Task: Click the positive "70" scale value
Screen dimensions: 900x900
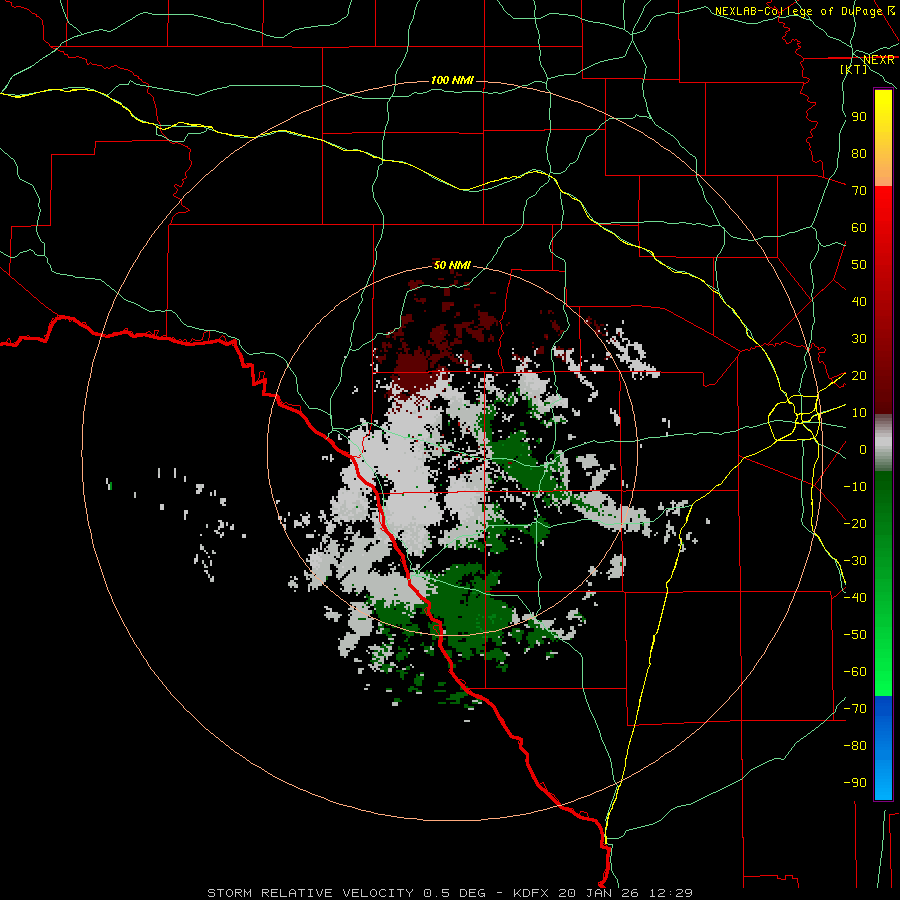Action: [x=859, y=191]
